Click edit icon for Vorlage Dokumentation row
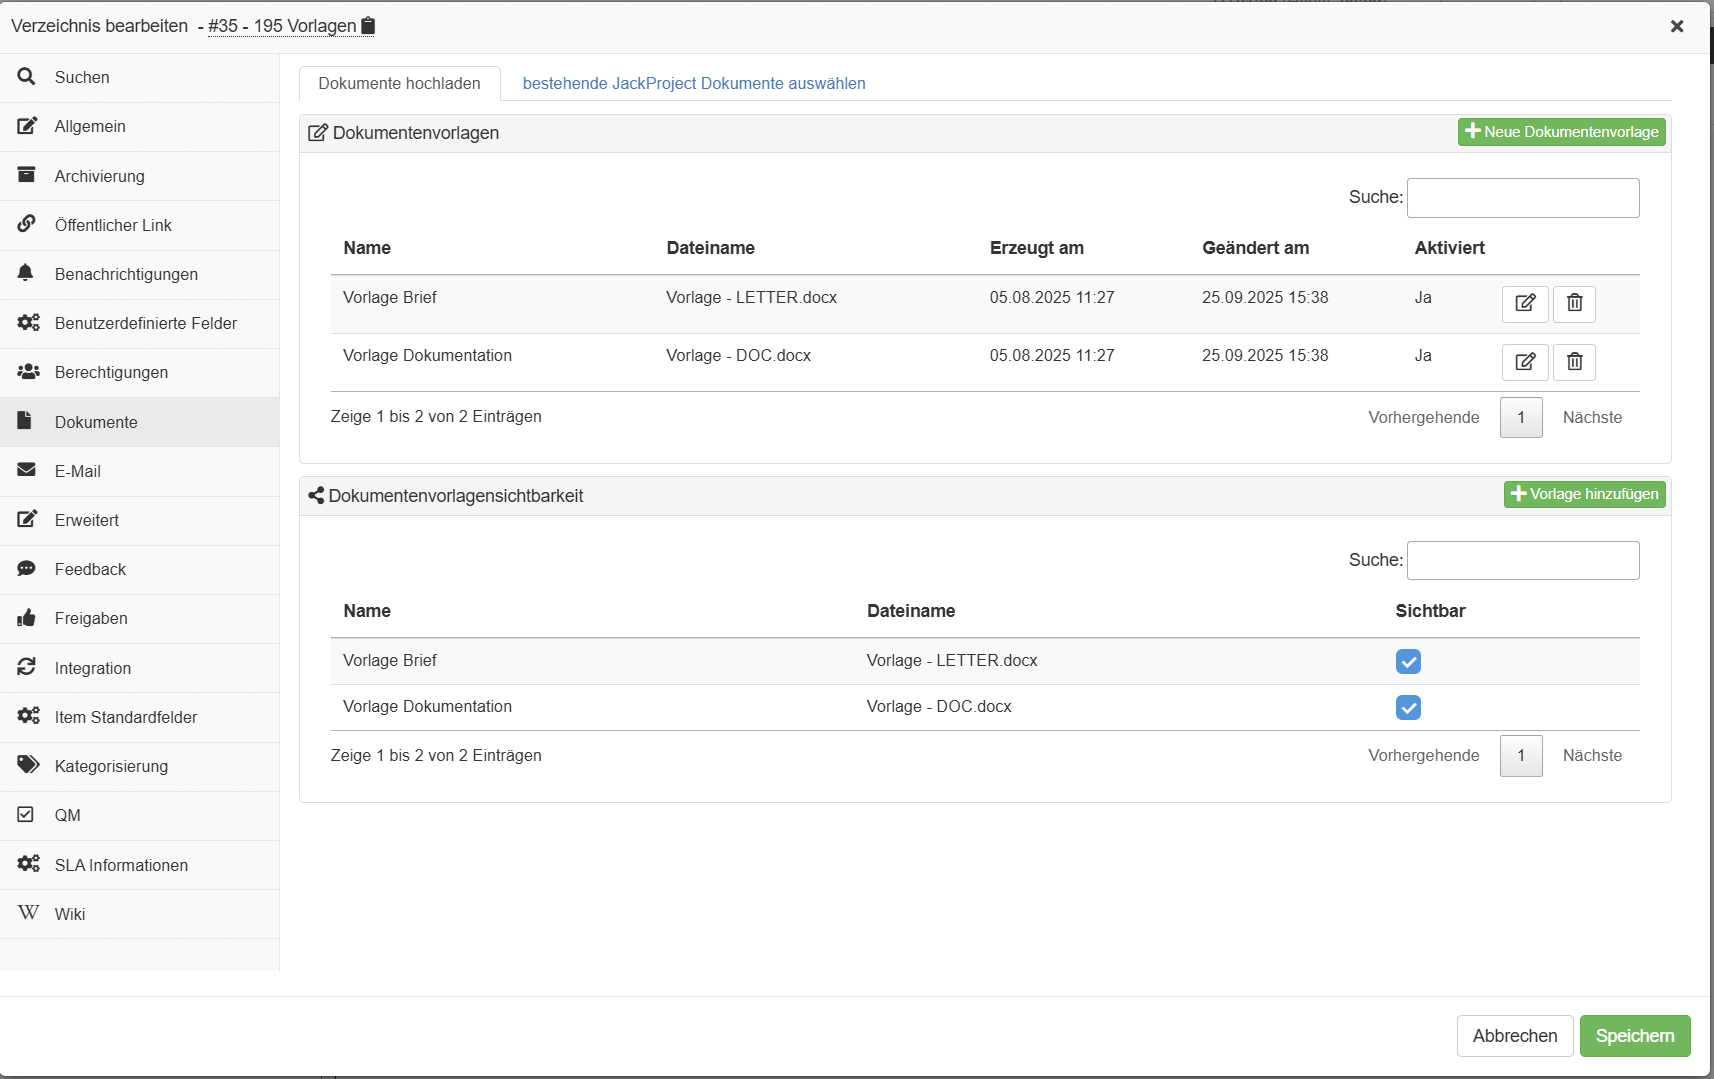The height and width of the screenshot is (1079, 1714). coord(1524,362)
